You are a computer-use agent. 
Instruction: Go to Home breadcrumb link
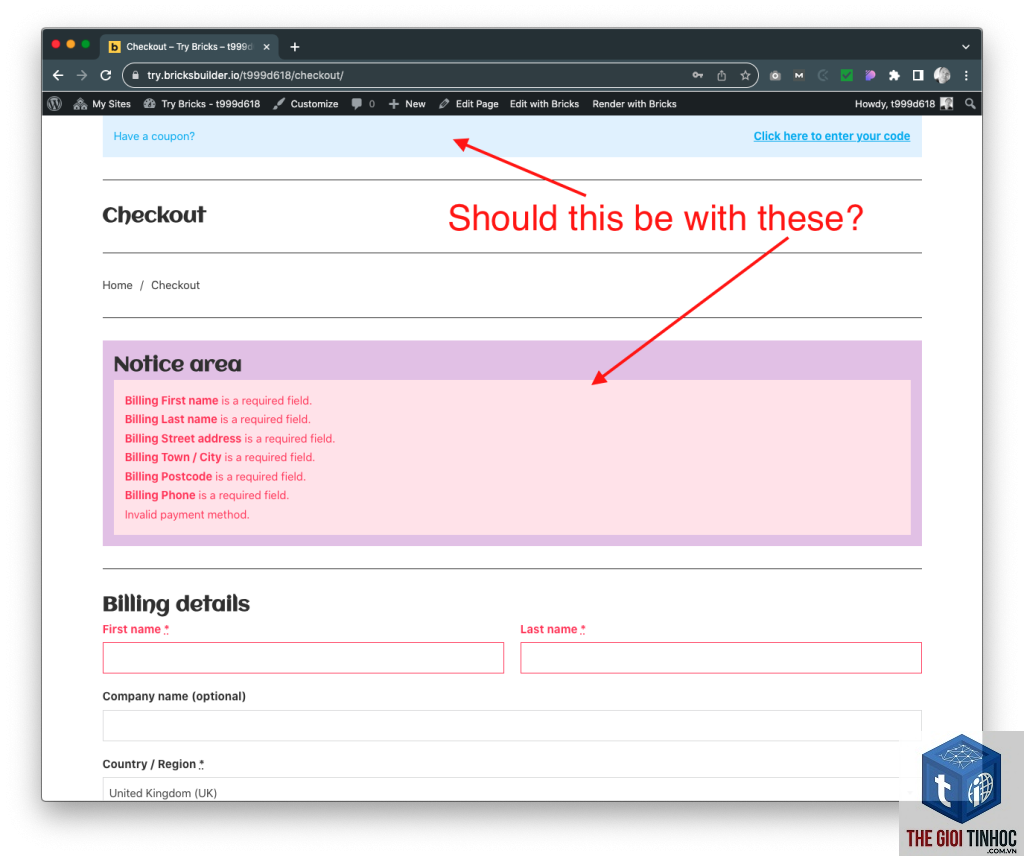point(118,285)
